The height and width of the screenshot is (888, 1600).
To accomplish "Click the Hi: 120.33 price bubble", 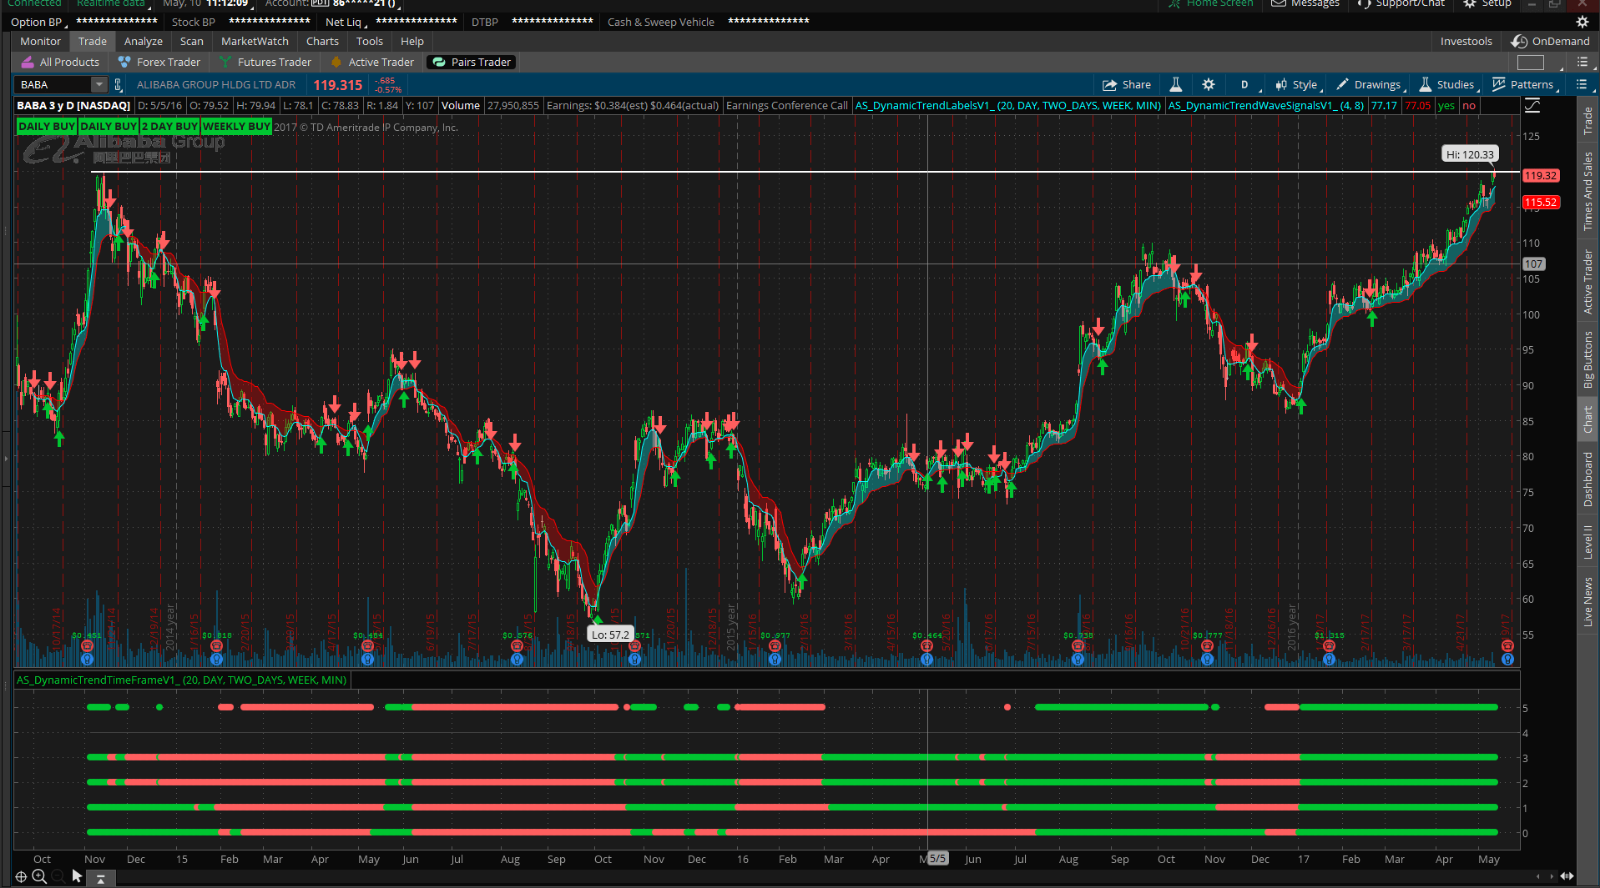I will click(1470, 154).
